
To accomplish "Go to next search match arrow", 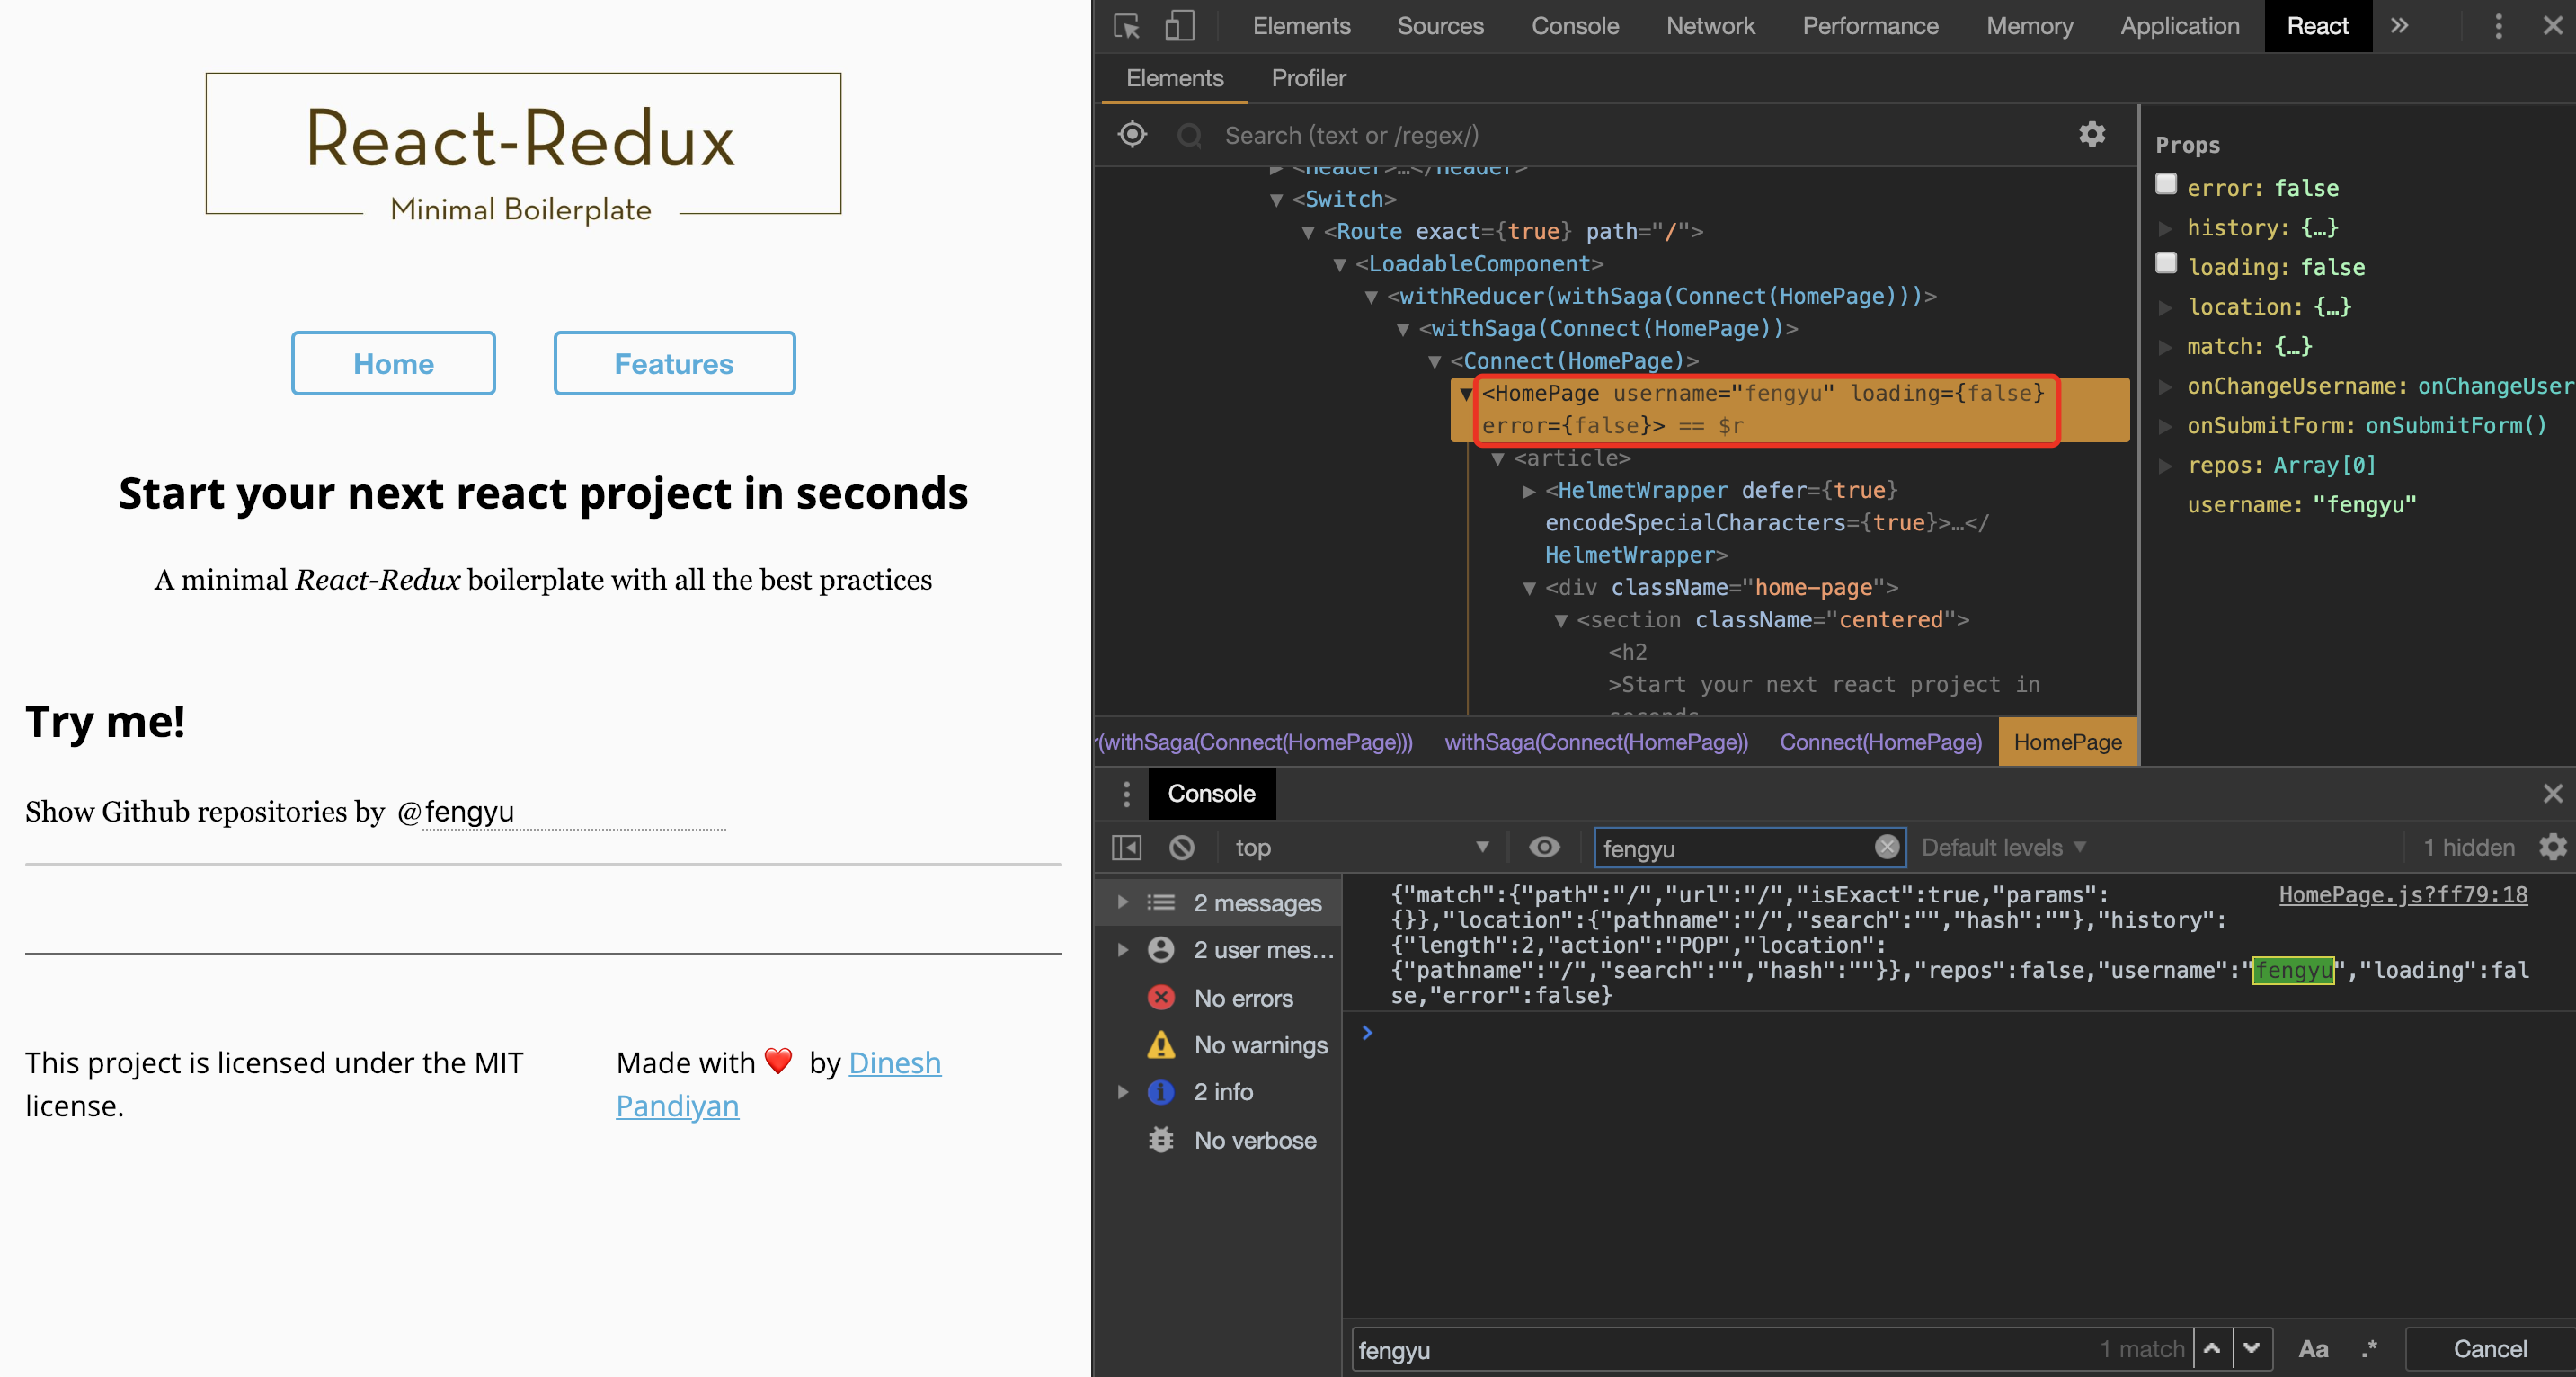I will (2252, 1349).
